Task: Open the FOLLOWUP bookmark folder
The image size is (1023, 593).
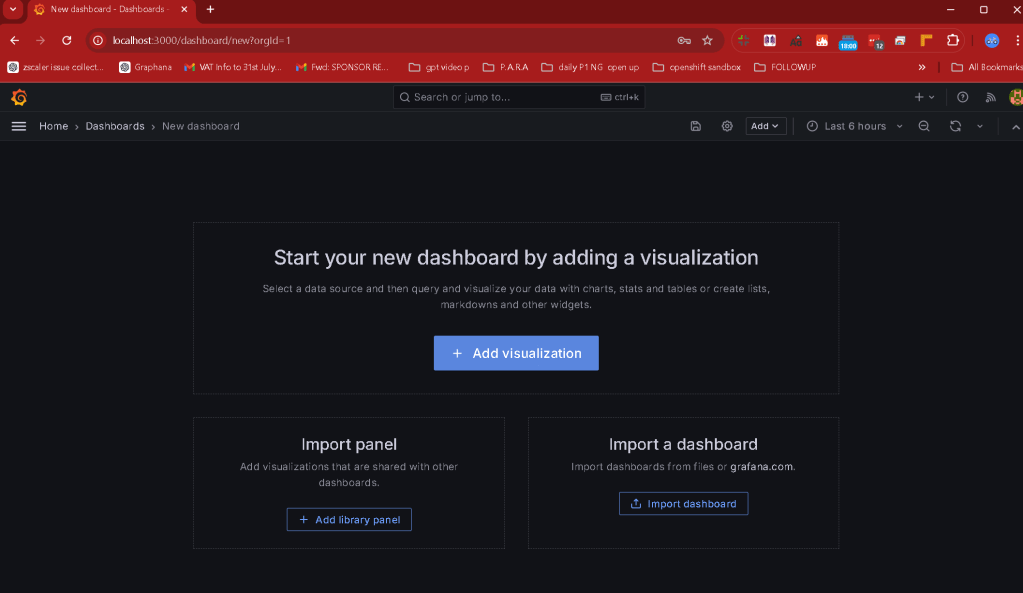Action: [785, 67]
